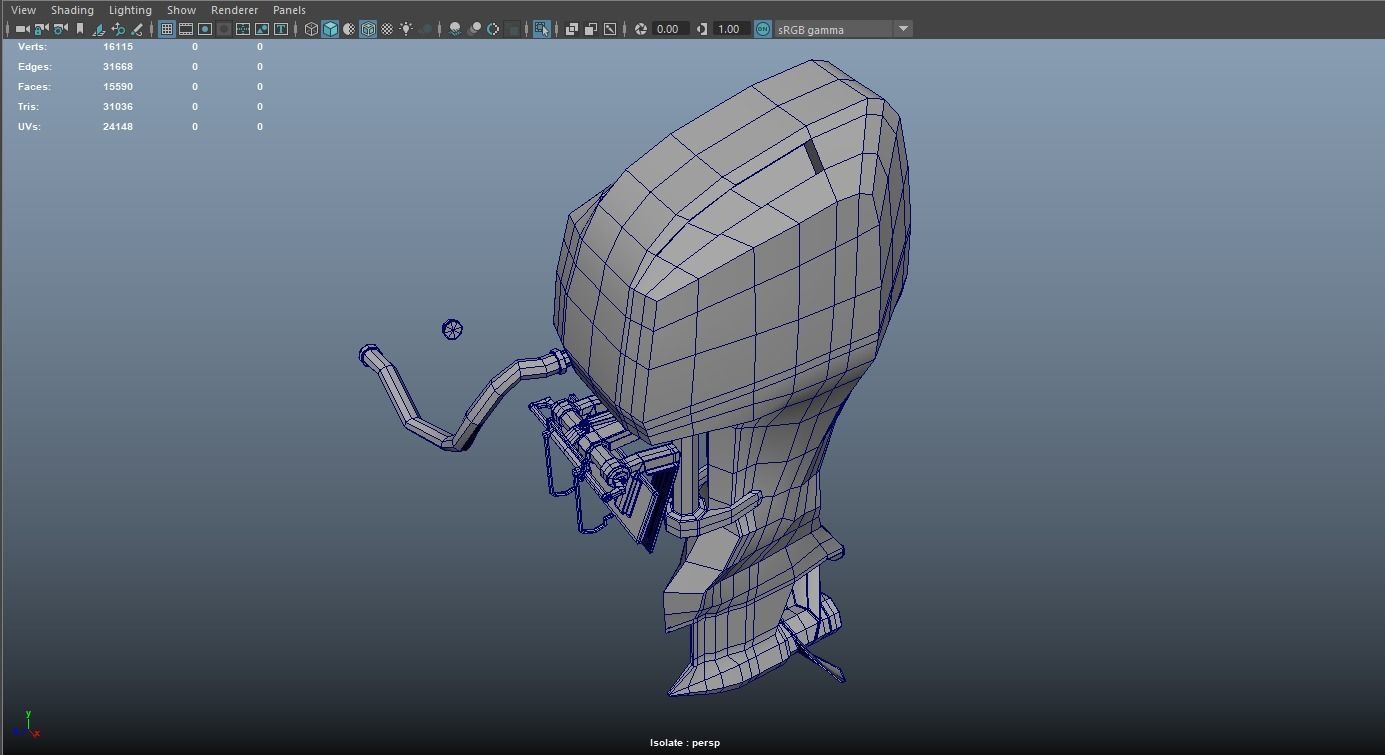The image size is (1385, 755).
Task: Open the Lighting menu
Action: [130, 10]
